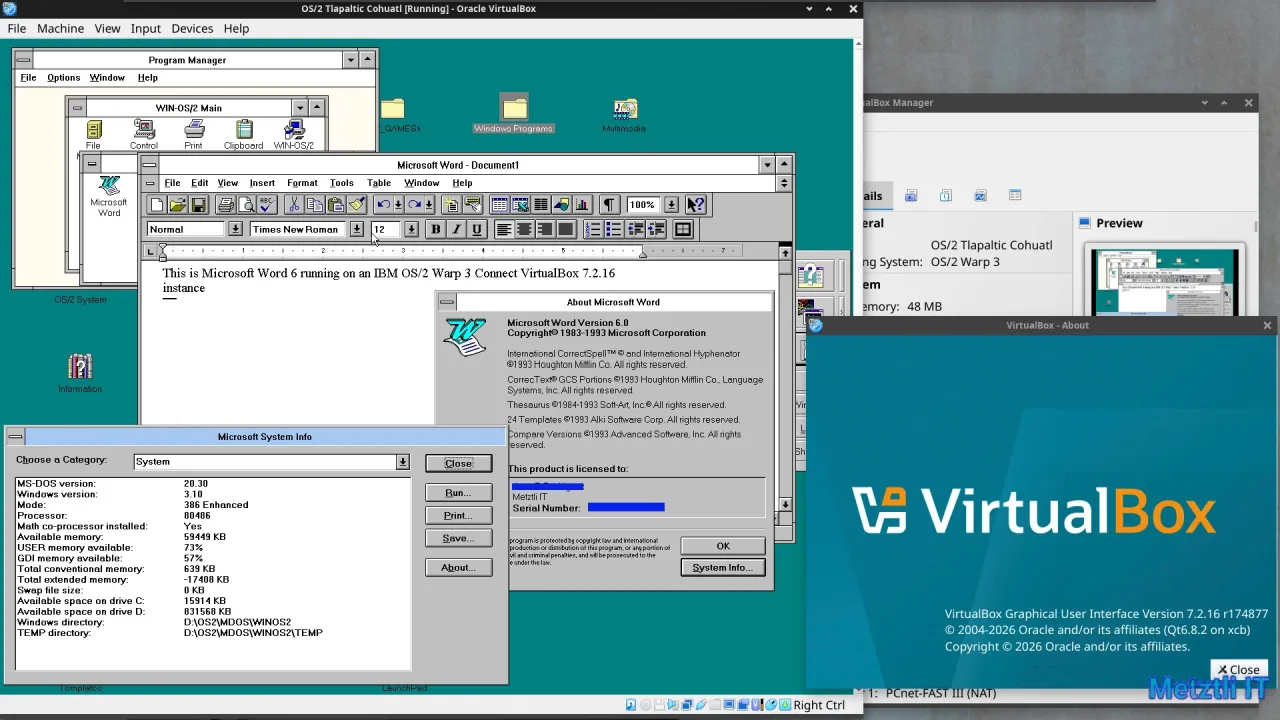Toggle Show/Hide paragraph marks button
Image resolution: width=1280 pixels, height=720 pixels.
coord(609,205)
